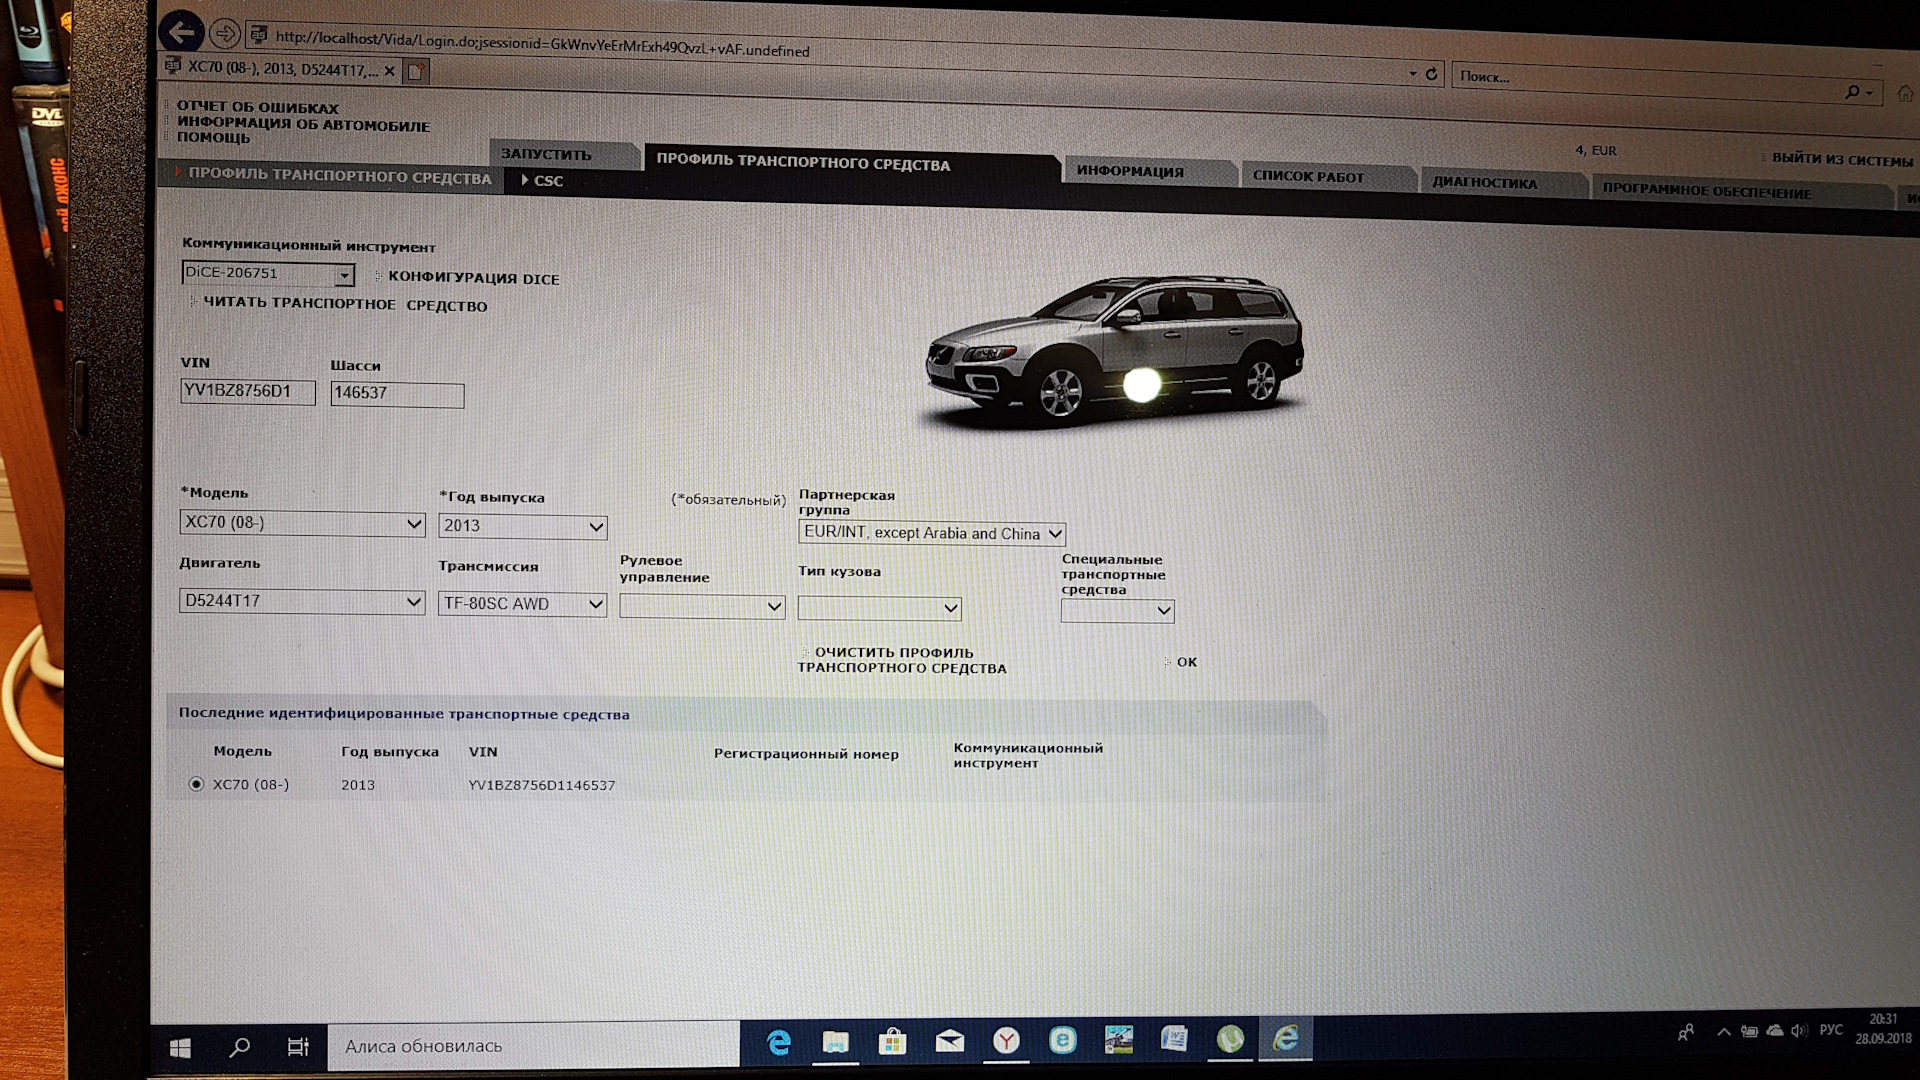Screen dimensions: 1920x1080
Task: Open the Трансмиссия TF-80SC AWD dropdown
Action: [522, 604]
